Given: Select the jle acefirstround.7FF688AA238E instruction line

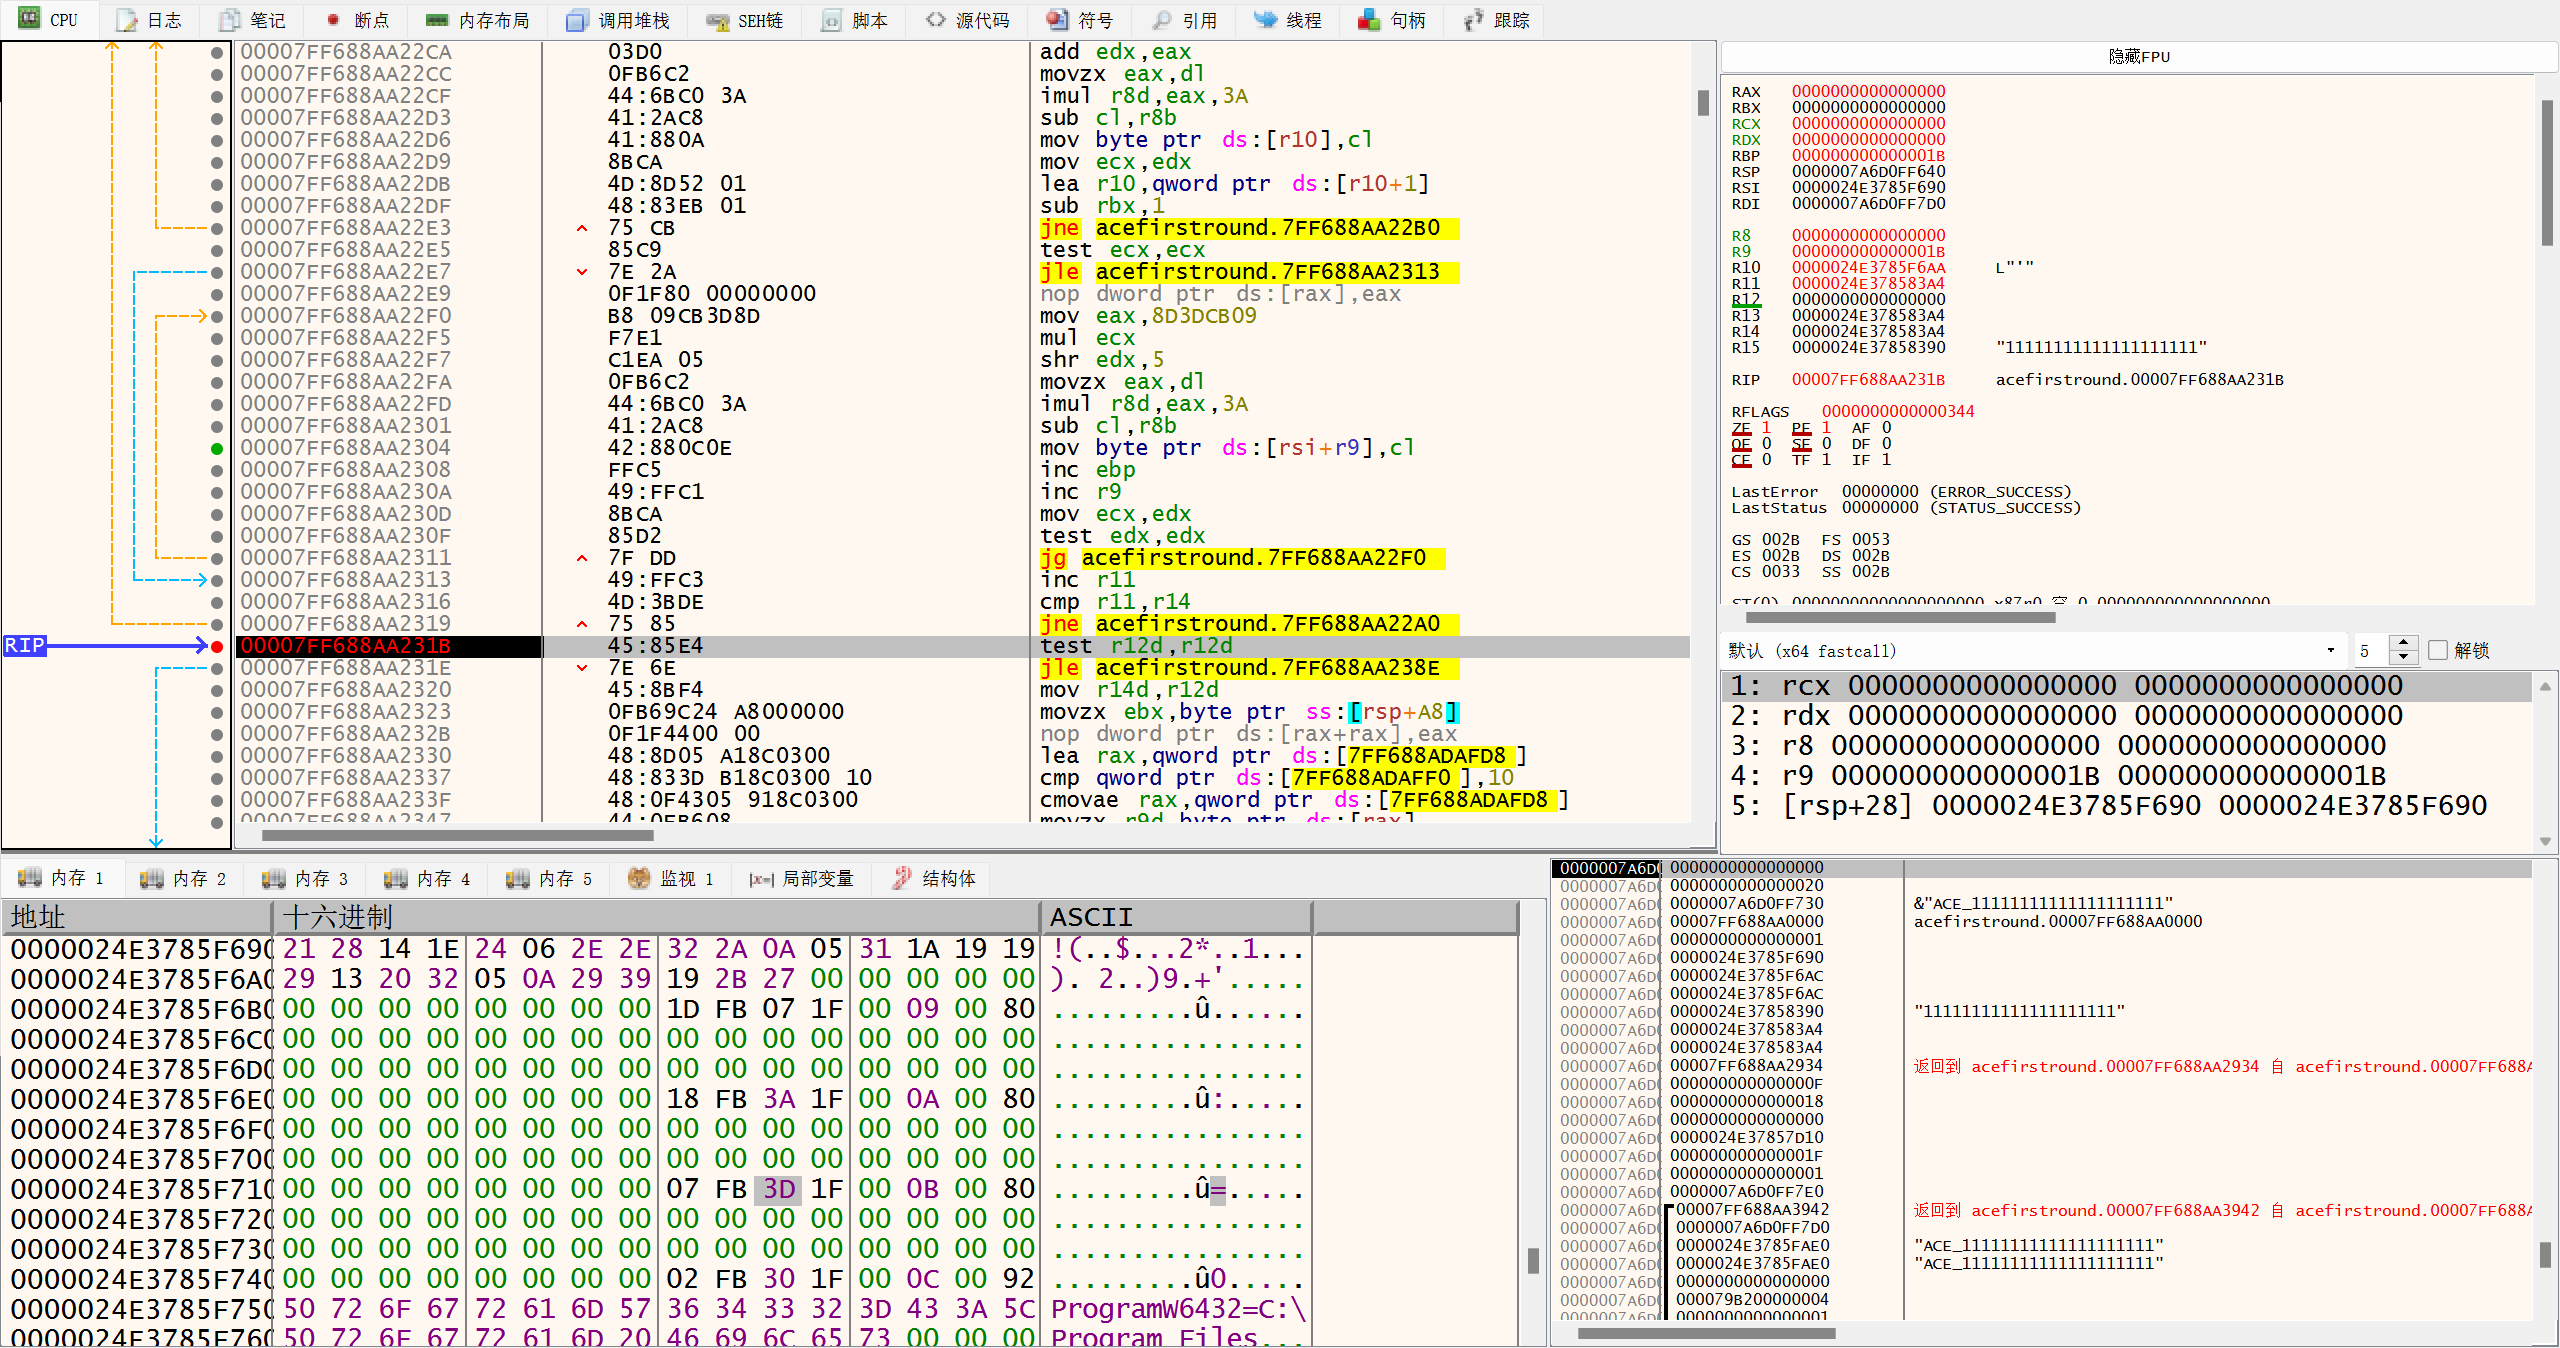Looking at the screenshot, I should click(1266, 668).
